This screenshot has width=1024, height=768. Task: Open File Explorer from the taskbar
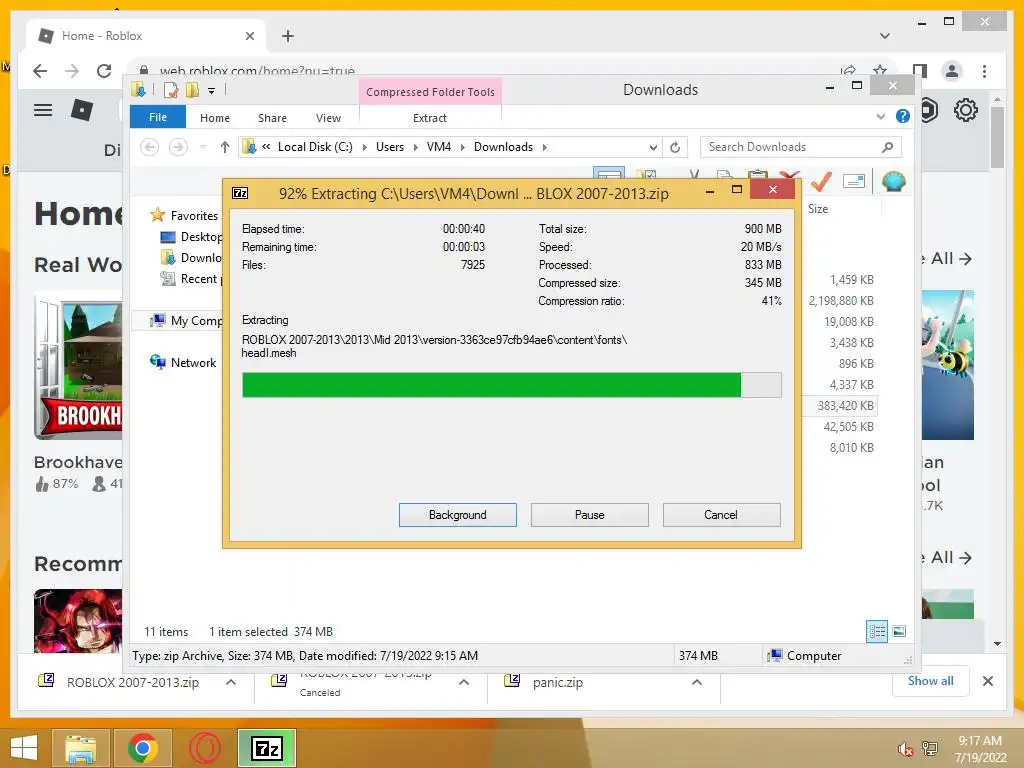pyautogui.click(x=80, y=748)
